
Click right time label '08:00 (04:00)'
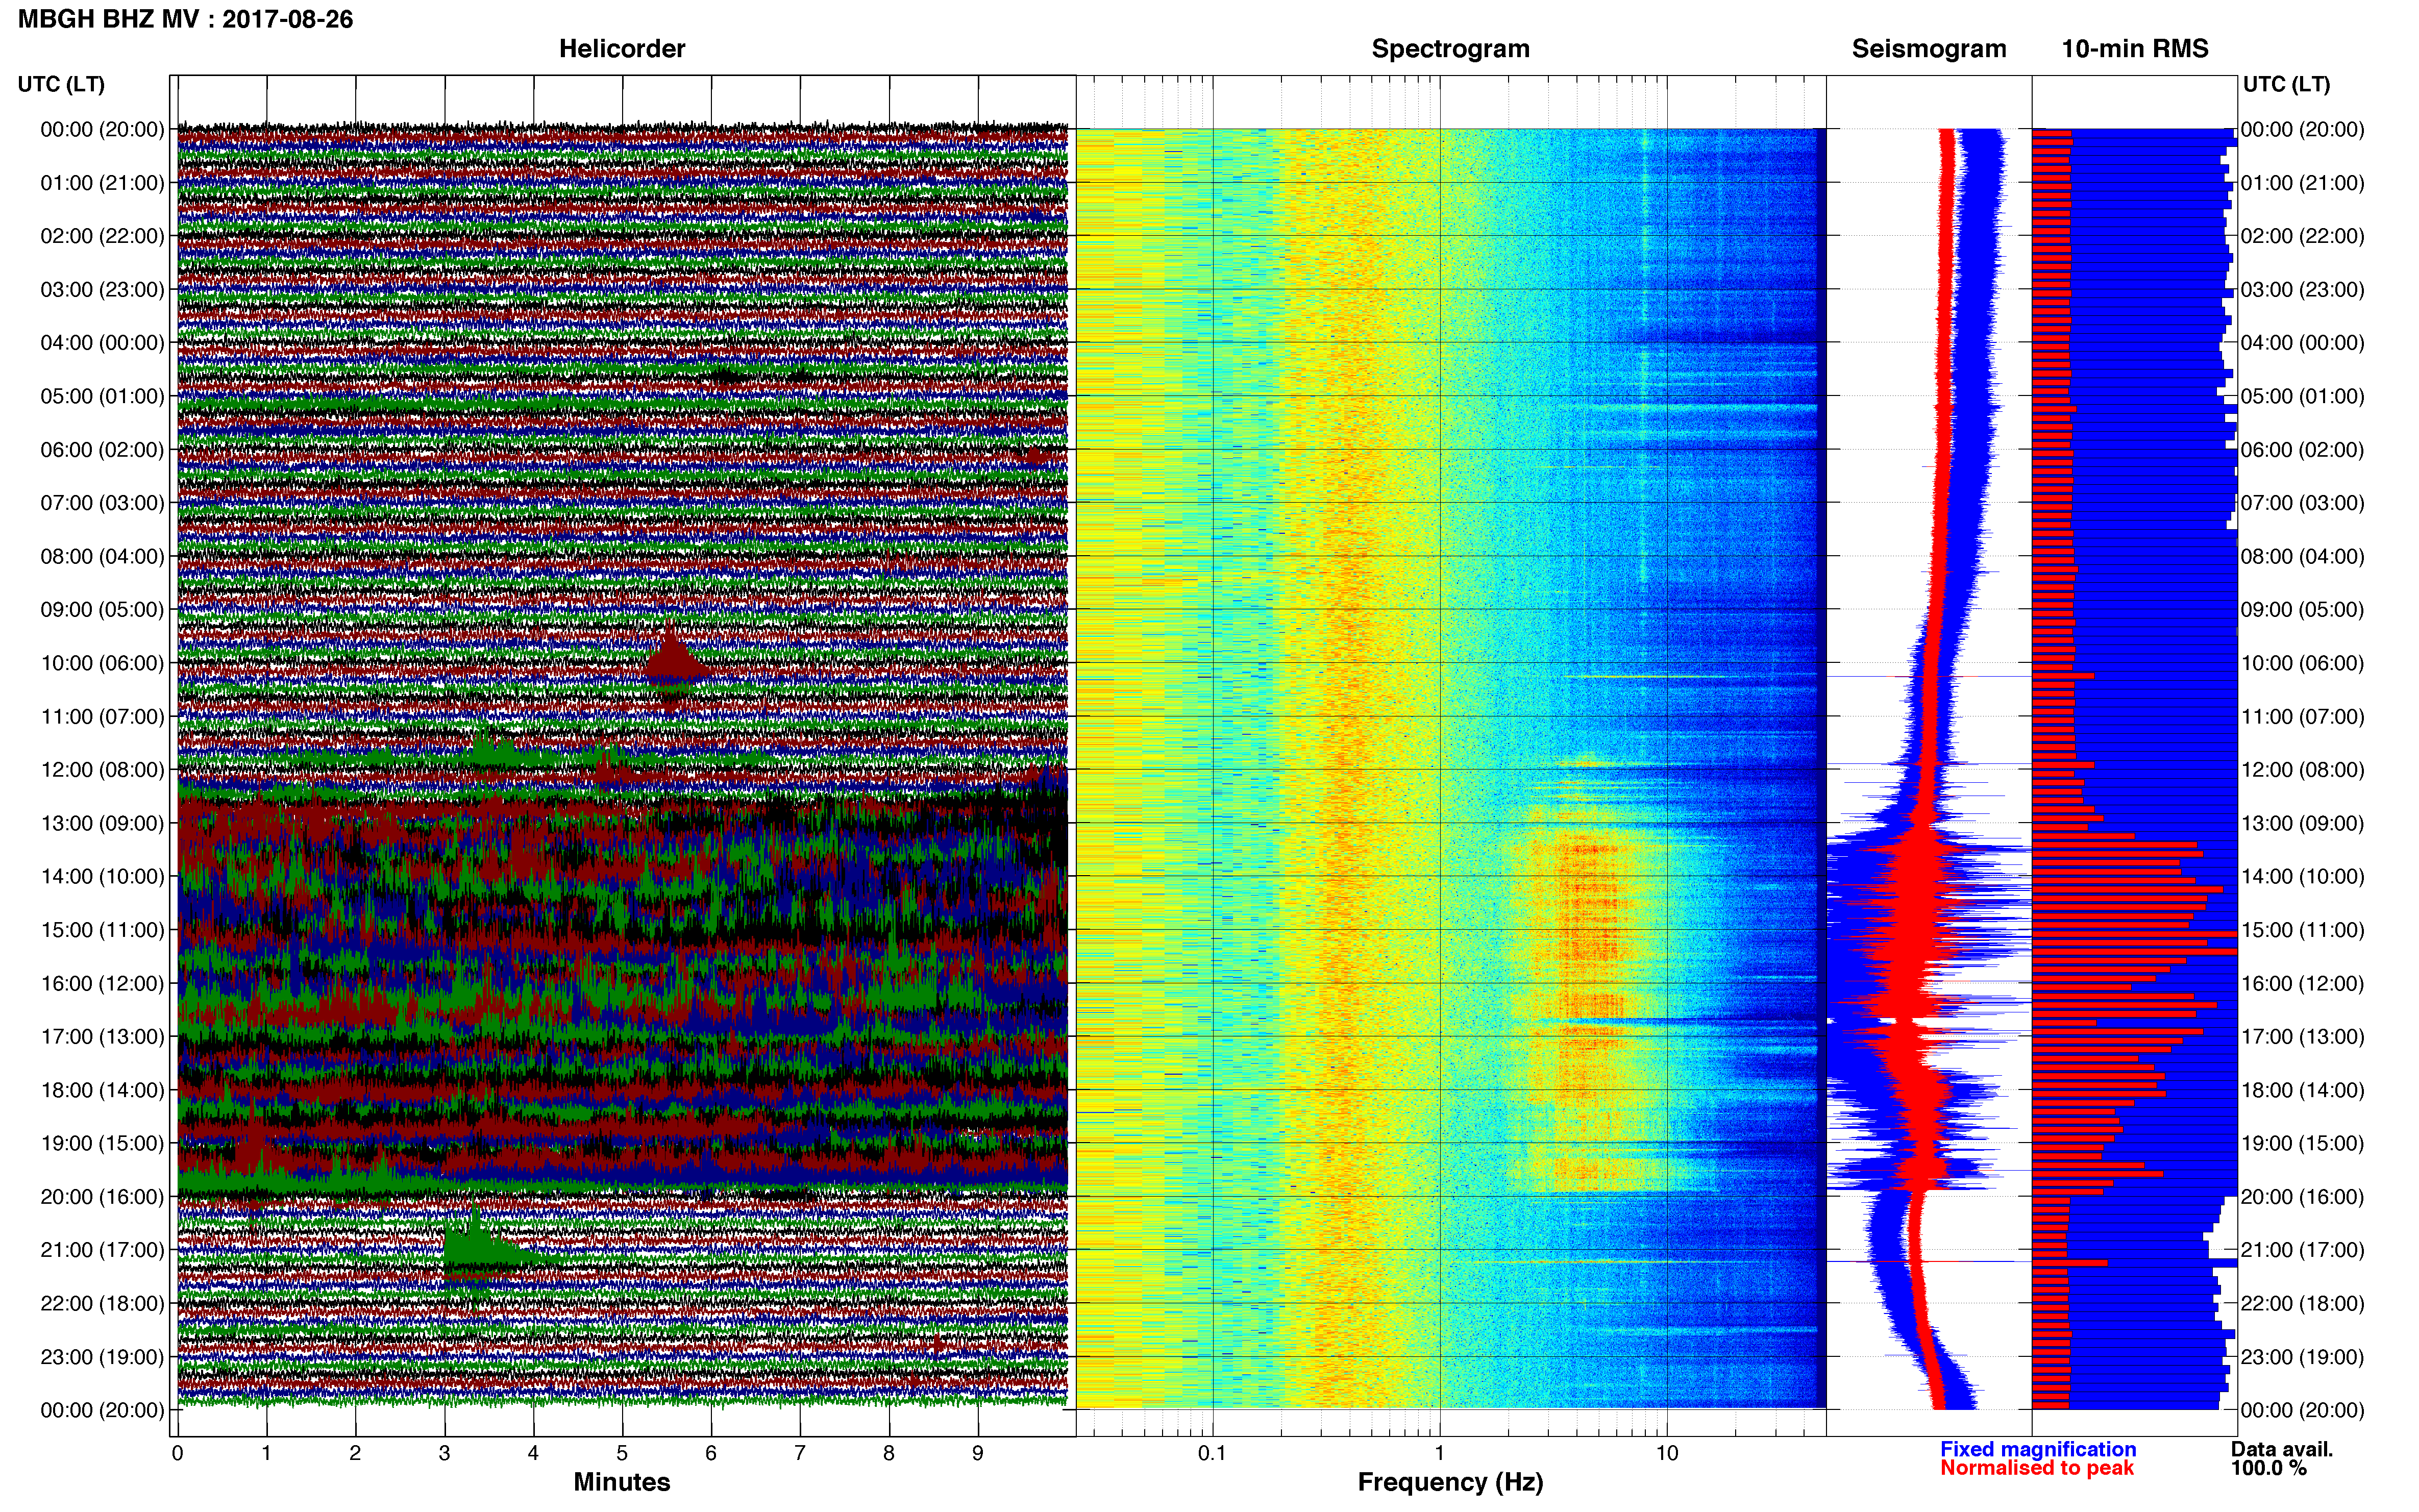tap(2302, 556)
